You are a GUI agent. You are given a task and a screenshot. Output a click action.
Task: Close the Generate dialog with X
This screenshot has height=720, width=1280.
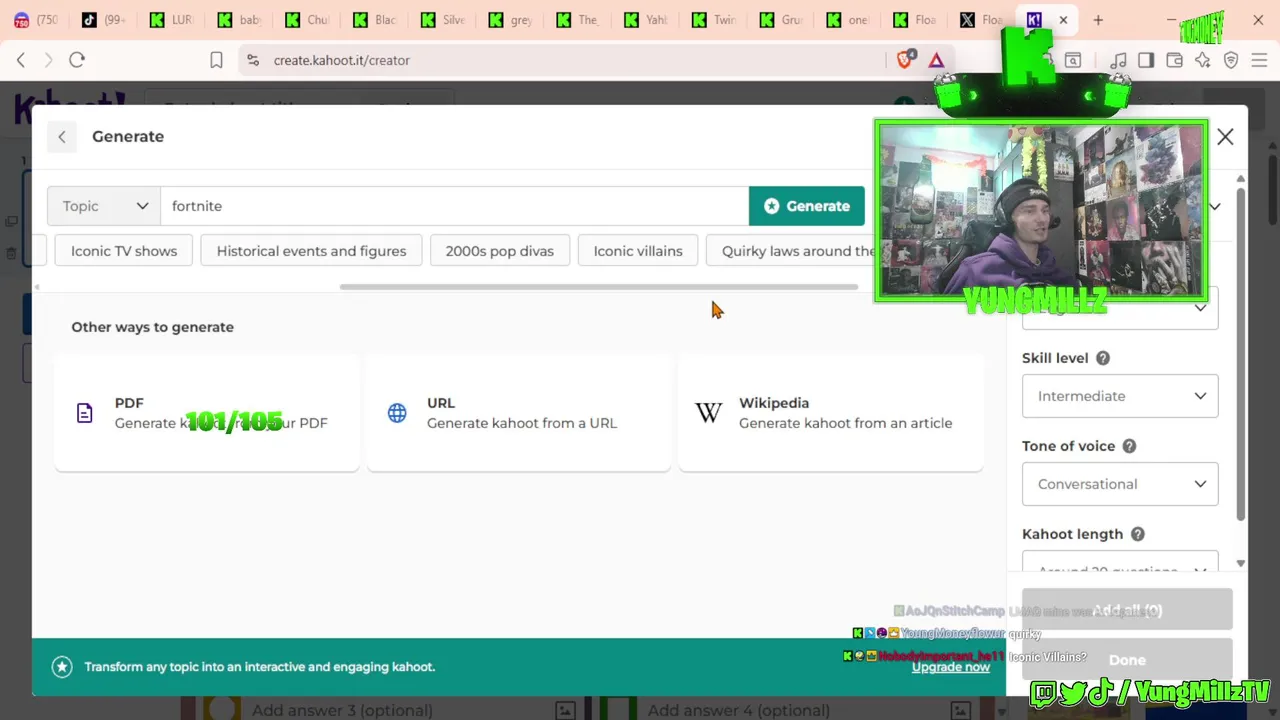[x=1225, y=137]
